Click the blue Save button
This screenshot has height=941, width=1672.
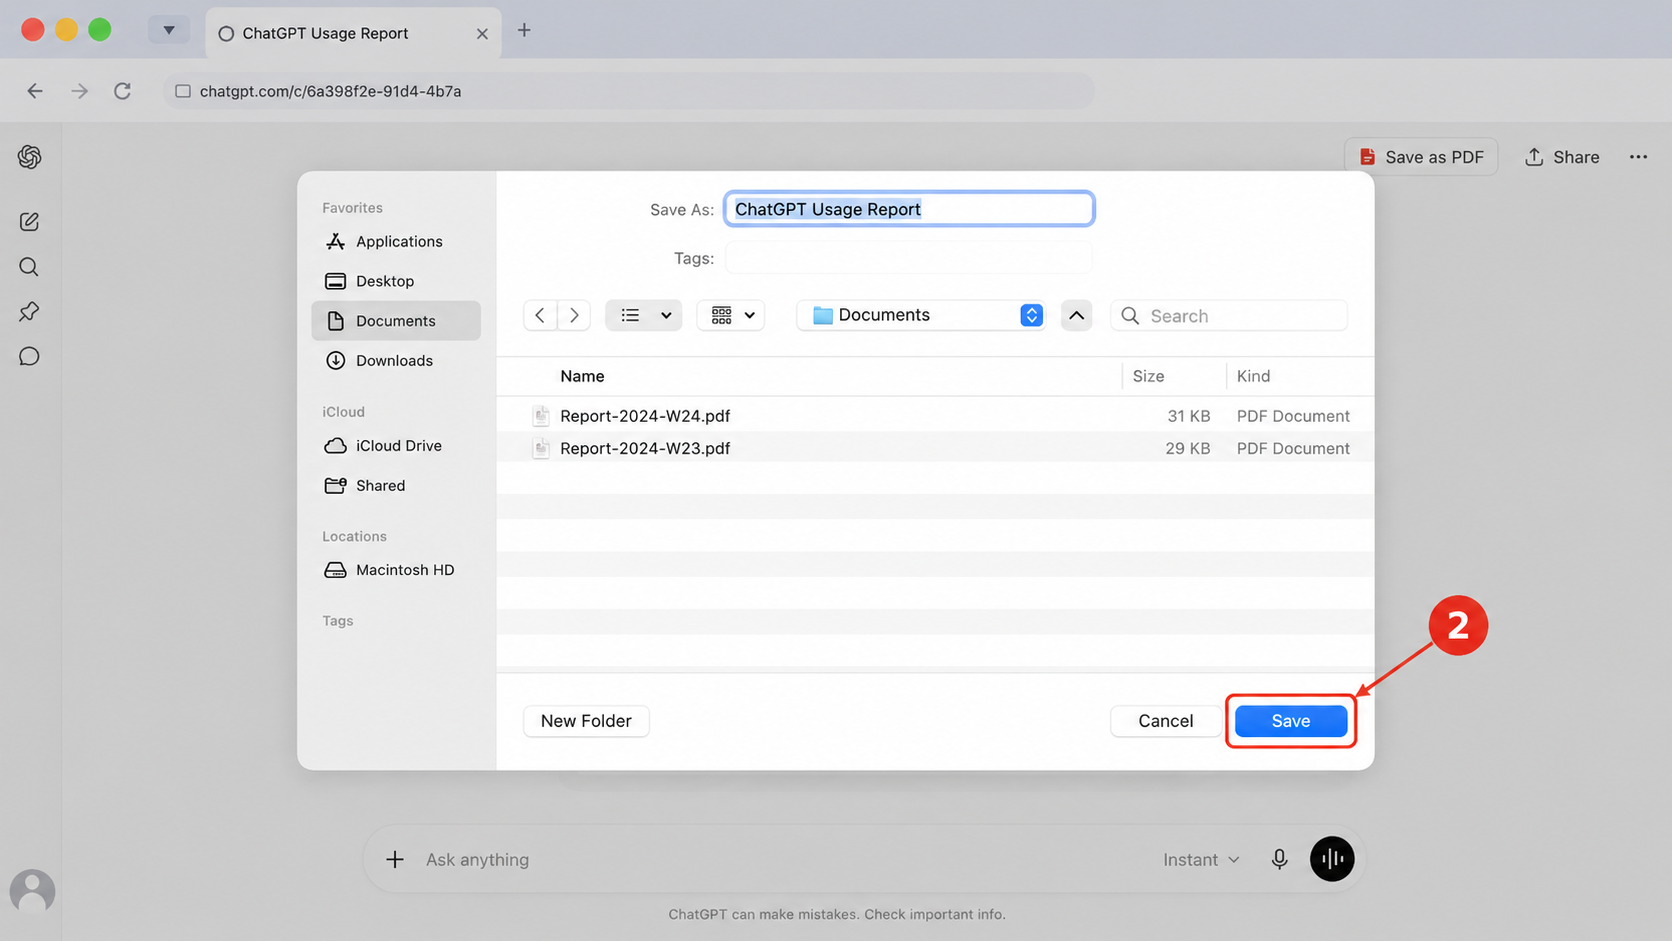tap(1291, 721)
